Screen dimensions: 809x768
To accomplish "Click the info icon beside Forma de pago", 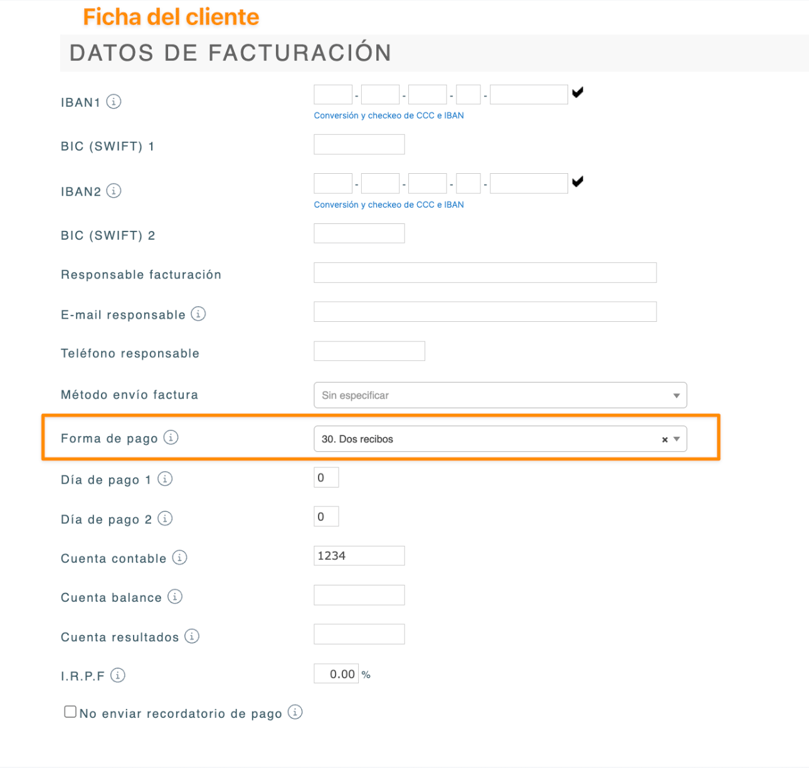I will (171, 437).
